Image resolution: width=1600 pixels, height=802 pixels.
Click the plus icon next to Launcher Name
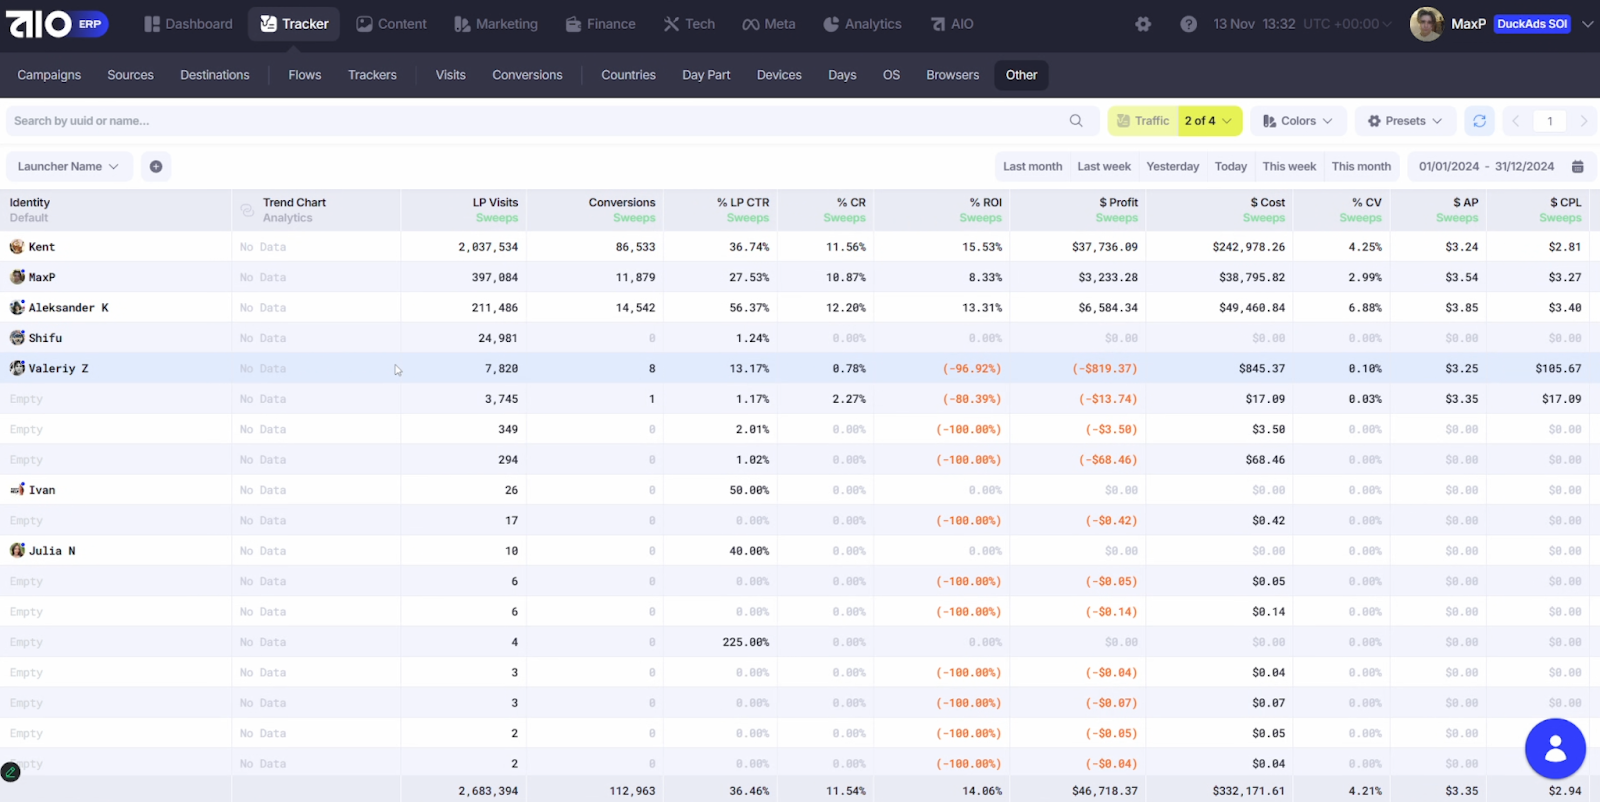tap(156, 167)
